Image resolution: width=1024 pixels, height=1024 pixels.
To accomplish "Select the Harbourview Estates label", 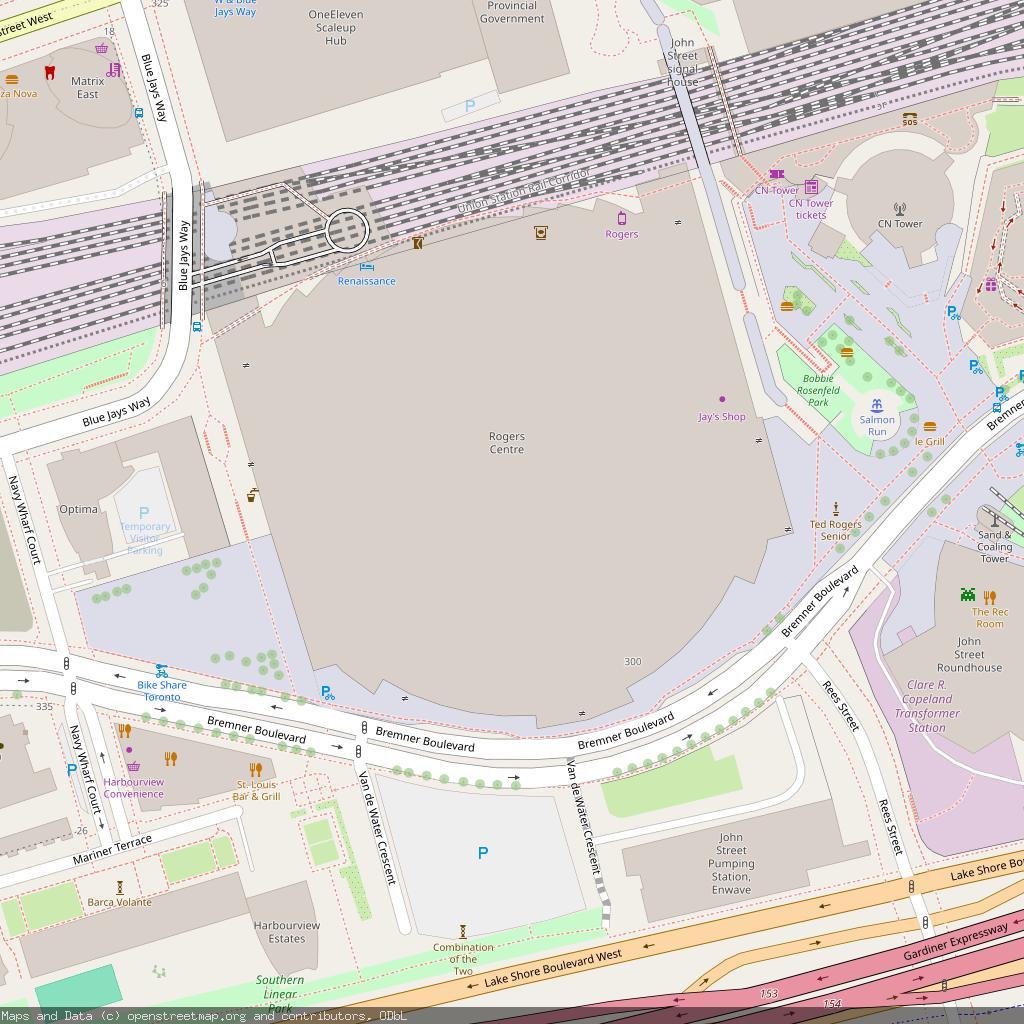I will 287,932.
